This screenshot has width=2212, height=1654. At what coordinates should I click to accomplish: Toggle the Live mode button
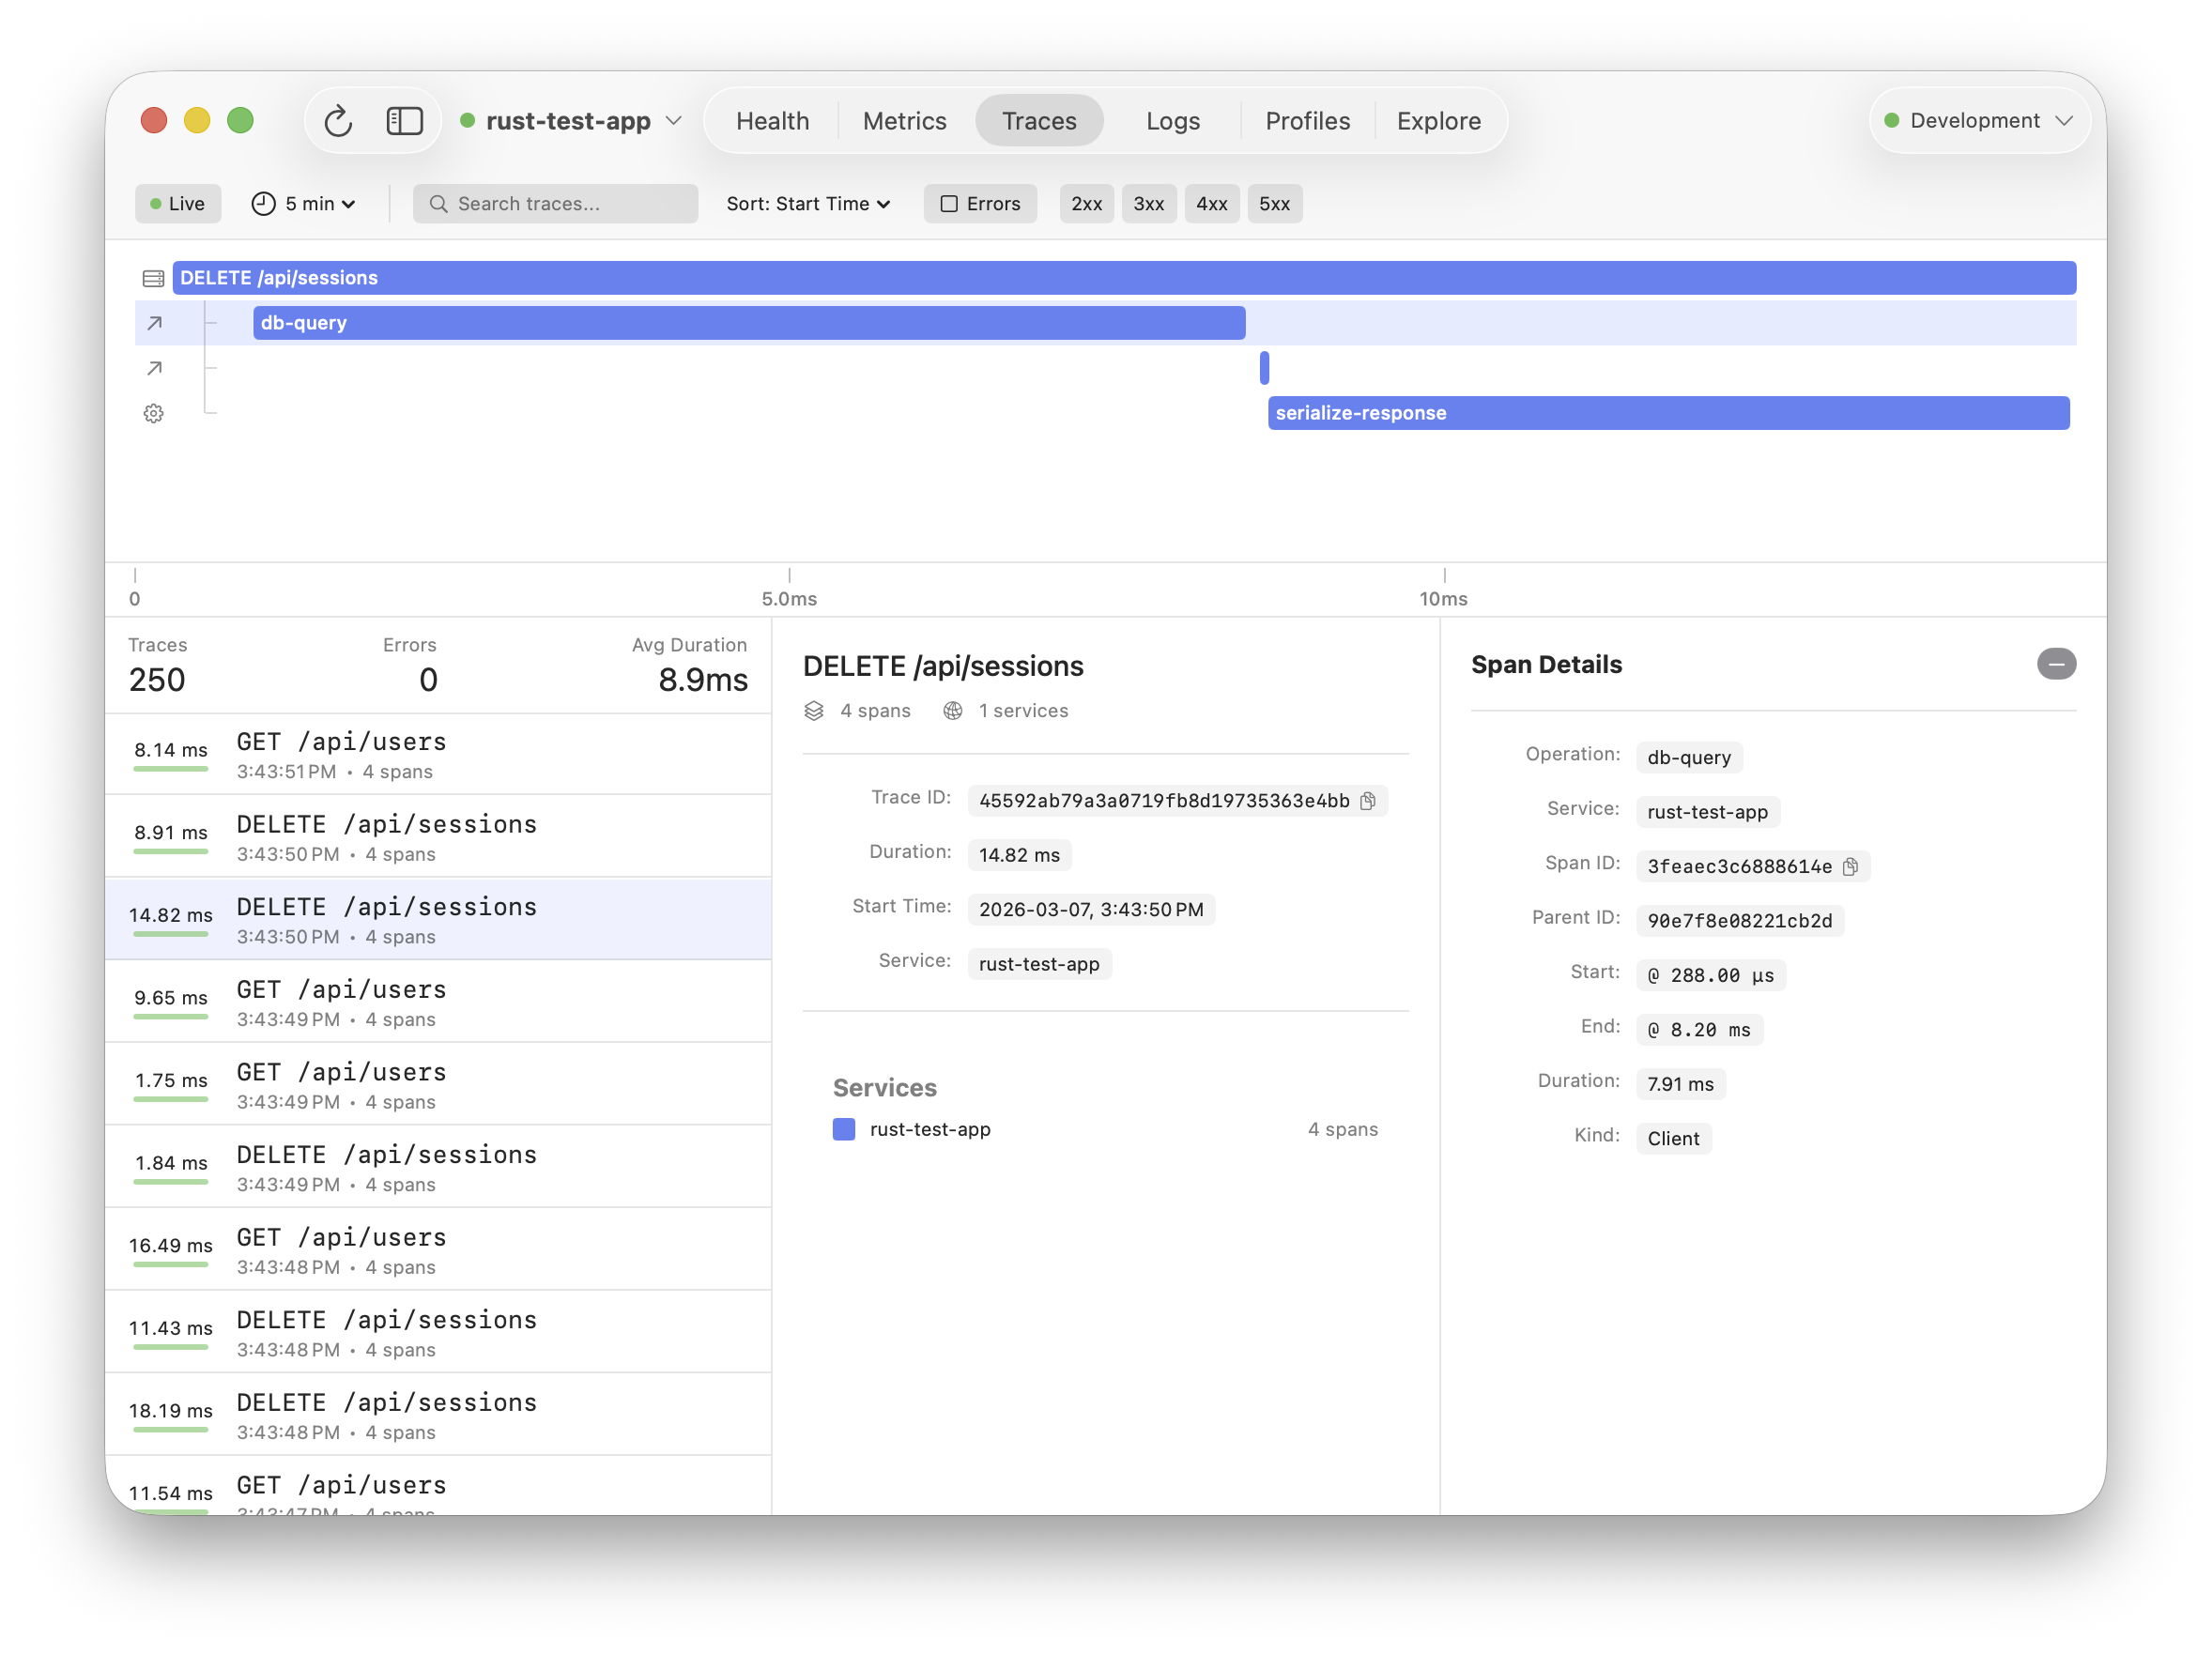[178, 204]
